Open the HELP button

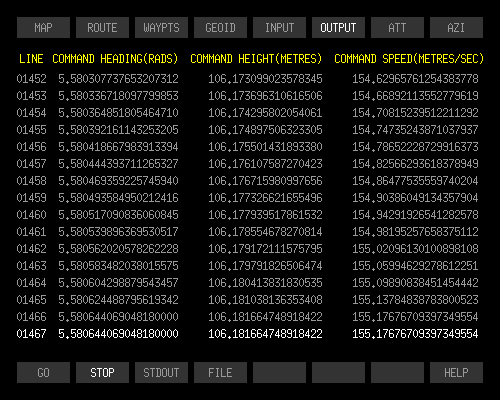456,372
